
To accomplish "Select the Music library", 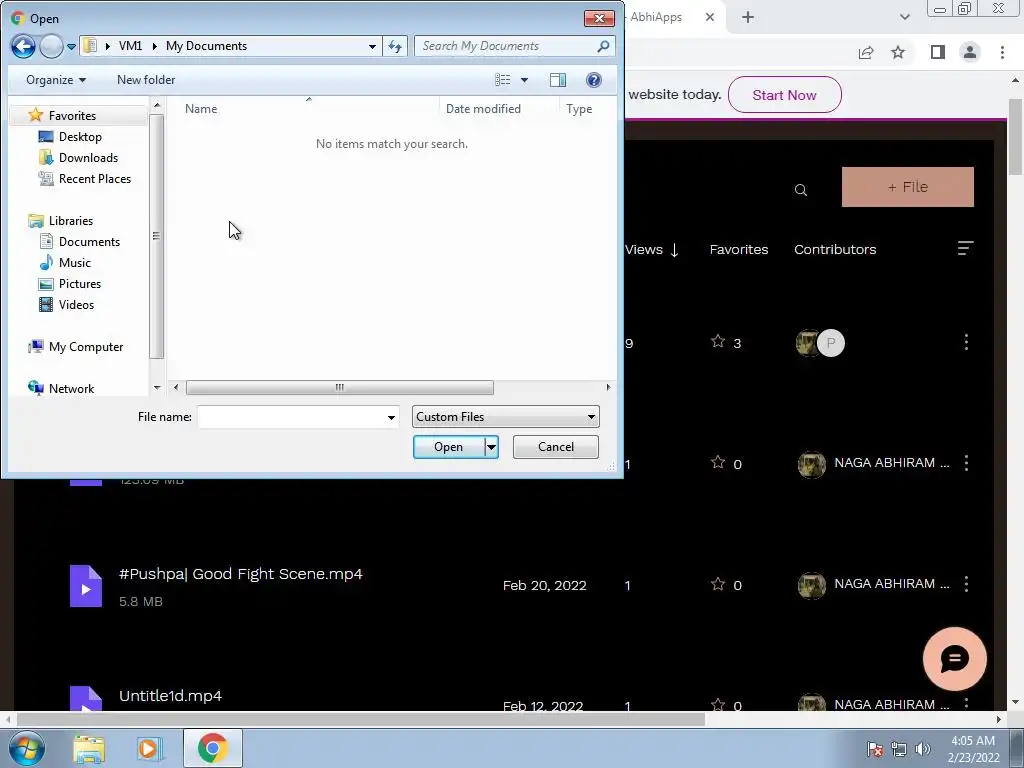I will click(x=74, y=263).
